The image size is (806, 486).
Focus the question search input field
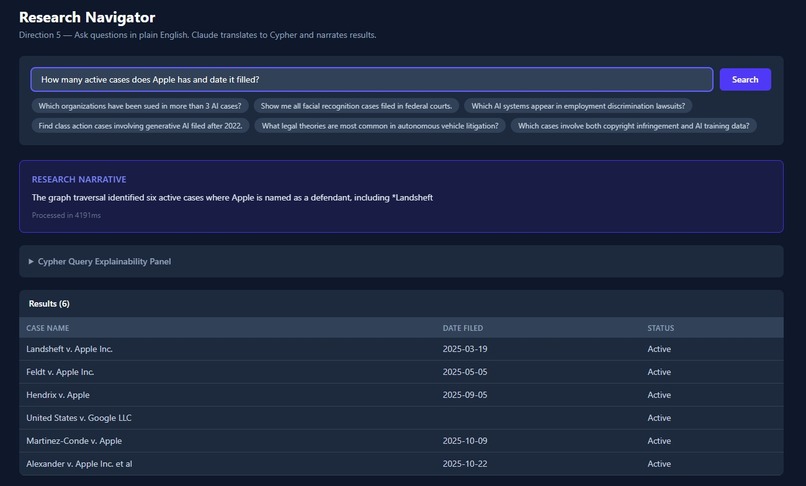point(372,79)
